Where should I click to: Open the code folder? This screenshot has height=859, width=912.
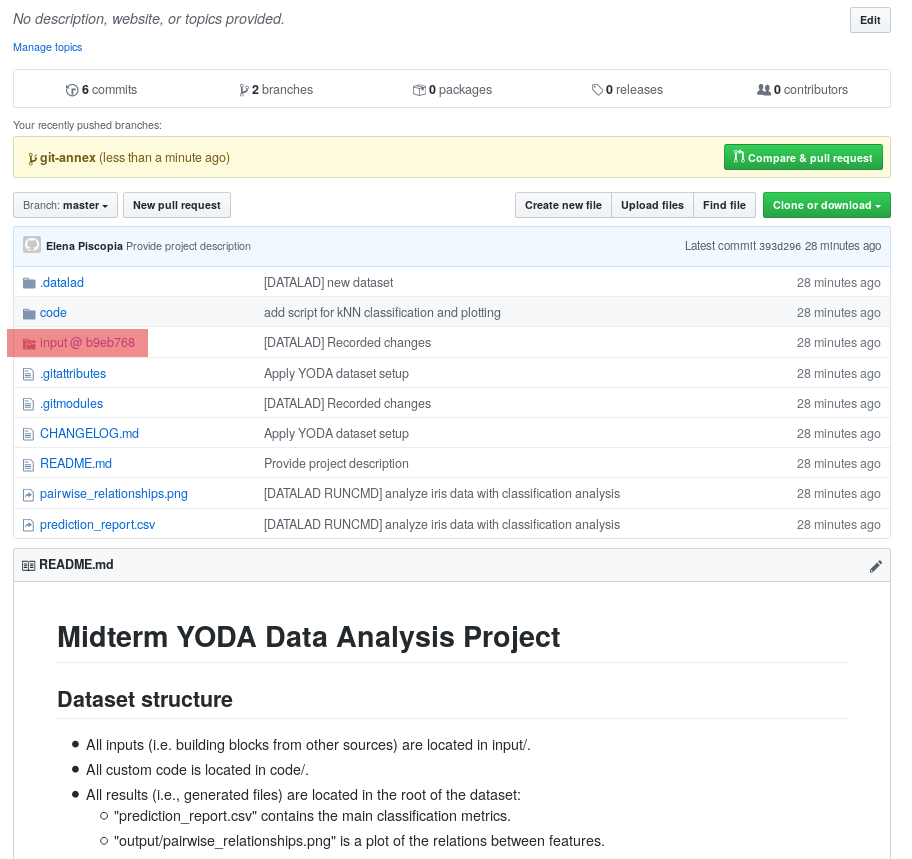[52, 312]
